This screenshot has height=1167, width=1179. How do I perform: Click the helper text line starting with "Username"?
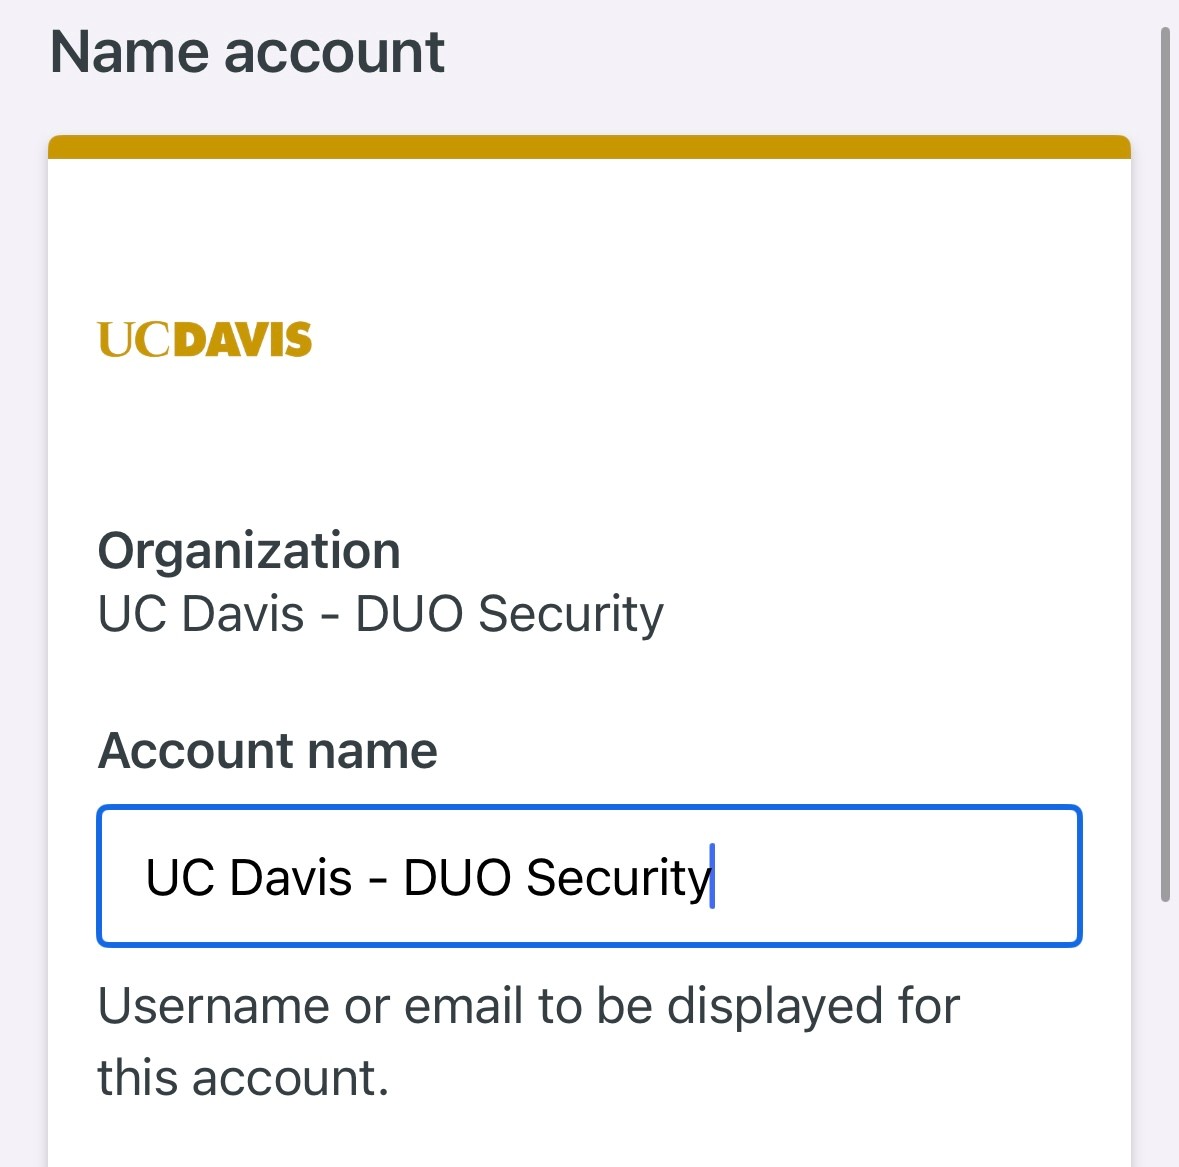[x=528, y=1006]
